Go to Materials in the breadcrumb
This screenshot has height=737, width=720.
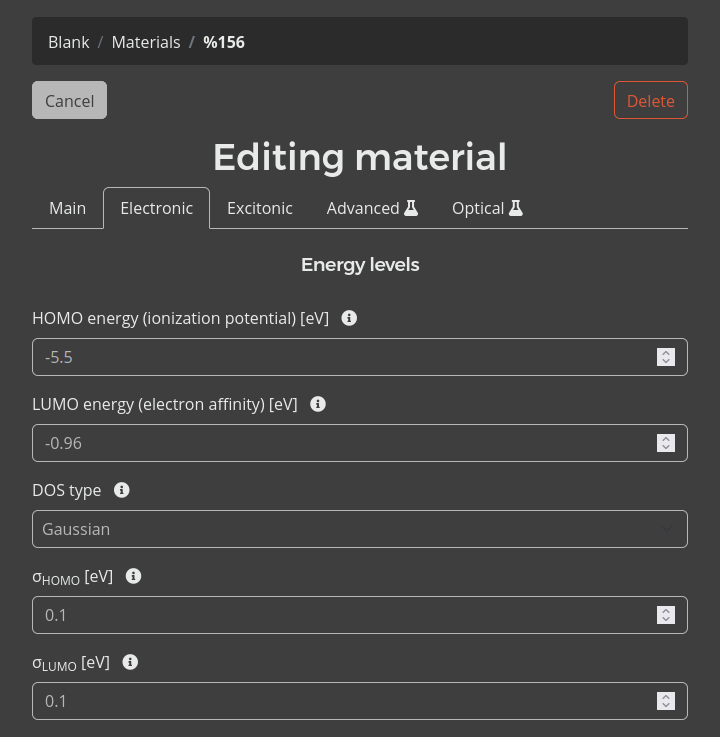click(x=146, y=42)
